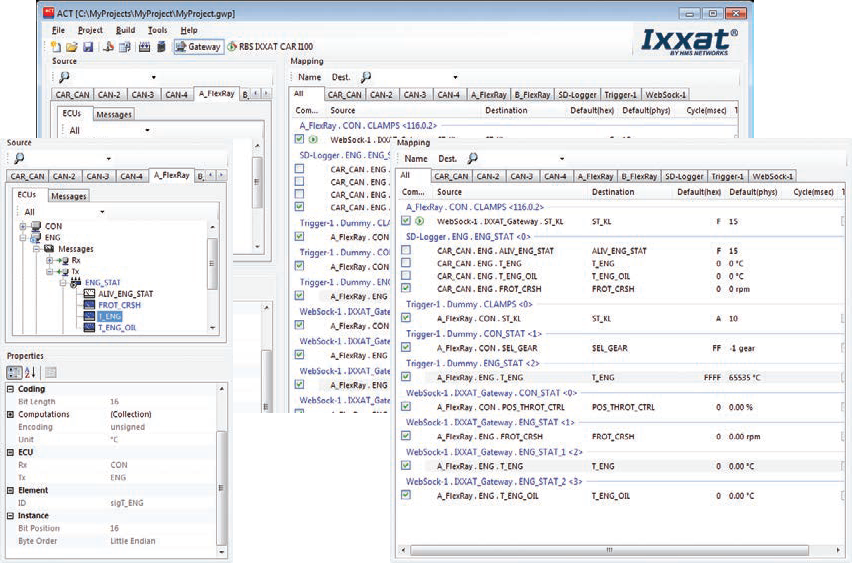This screenshot has height=563, width=852.
Task: Check CAR_CAN . ENG . ALIV_ENG_STAT mapping
Action: (406, 250)
